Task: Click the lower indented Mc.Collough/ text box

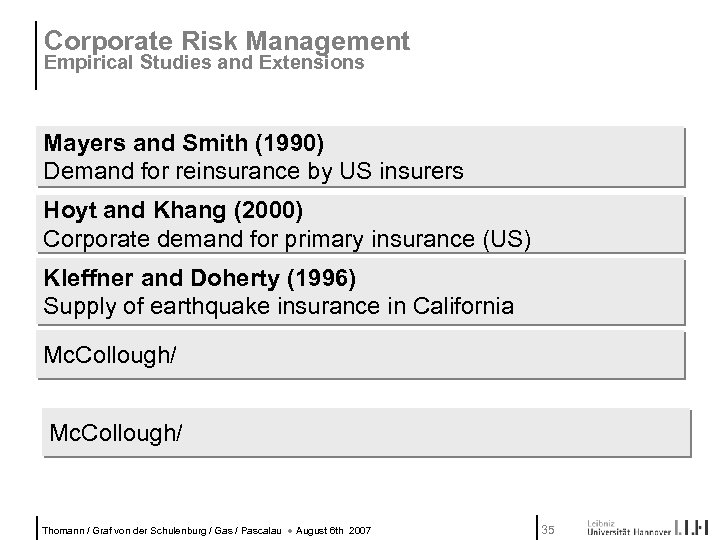Action: 118,433
